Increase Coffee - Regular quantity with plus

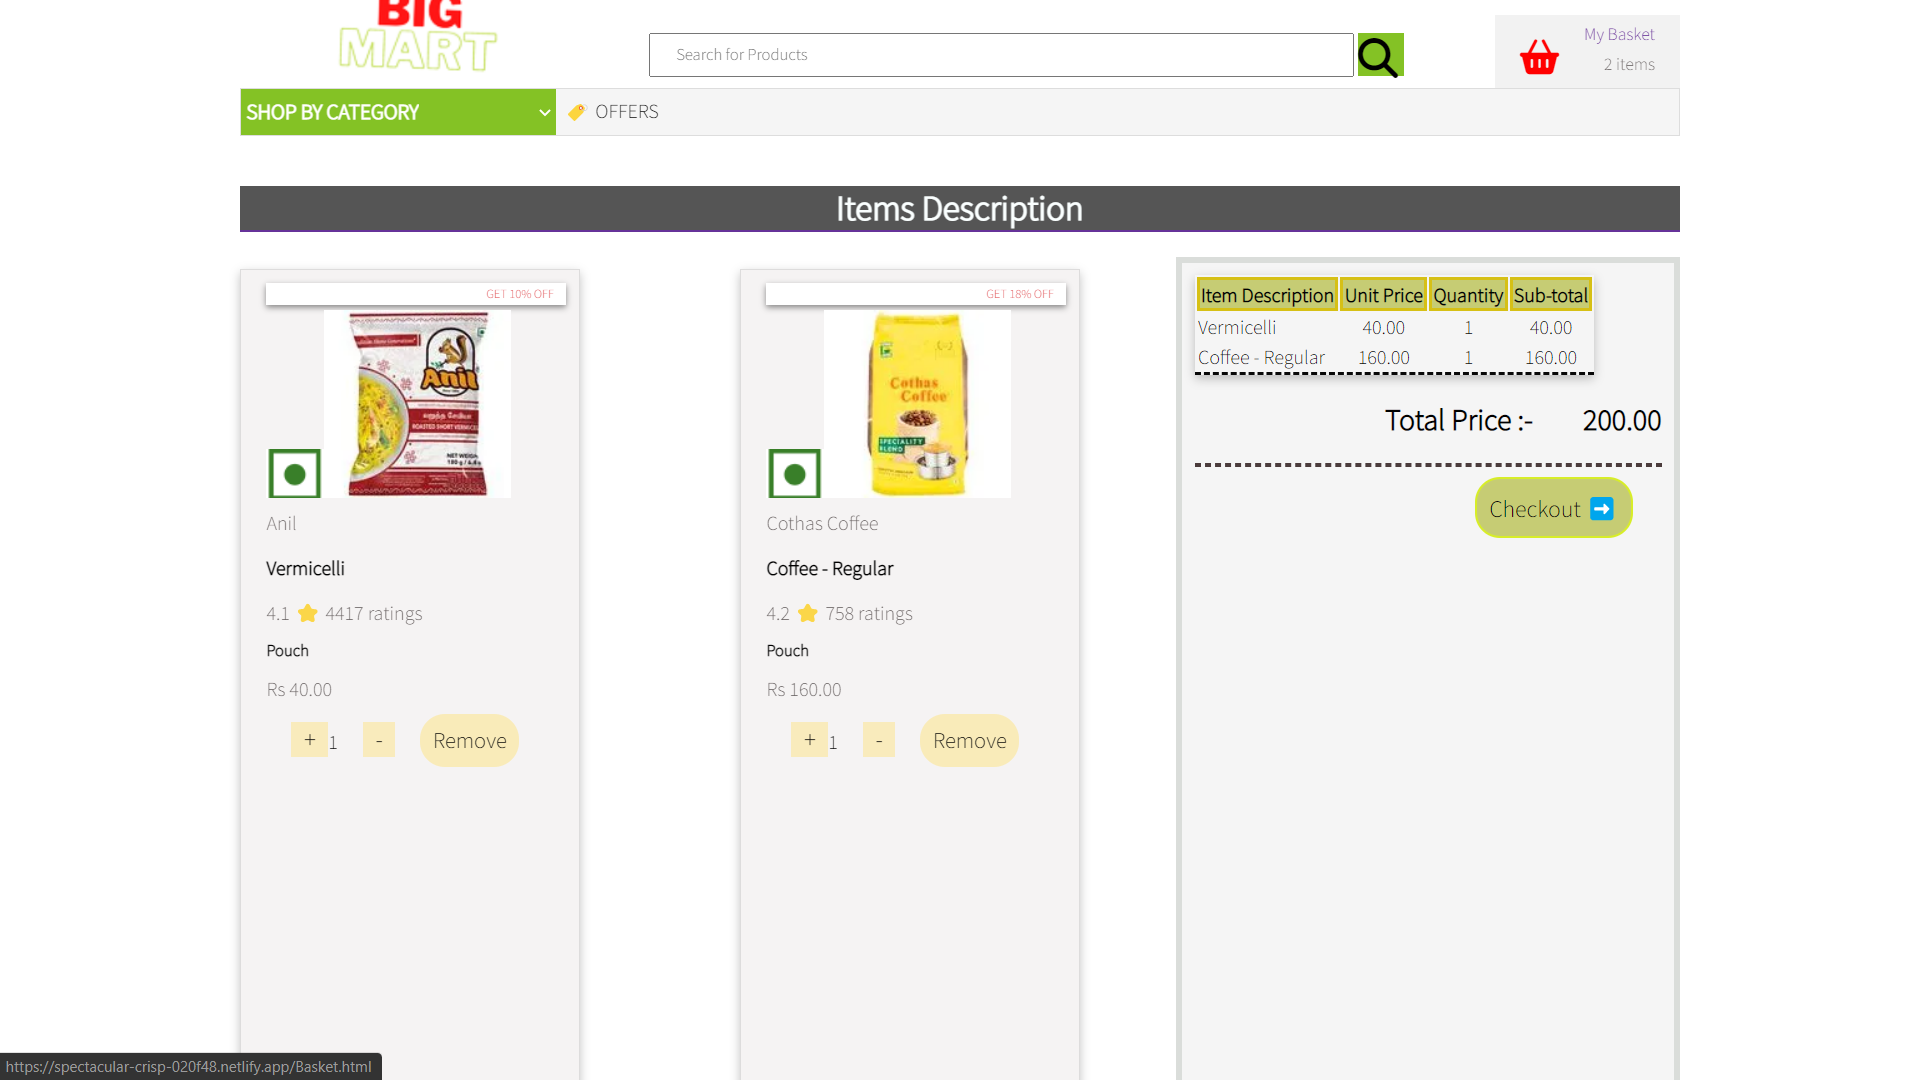(809, 740)
